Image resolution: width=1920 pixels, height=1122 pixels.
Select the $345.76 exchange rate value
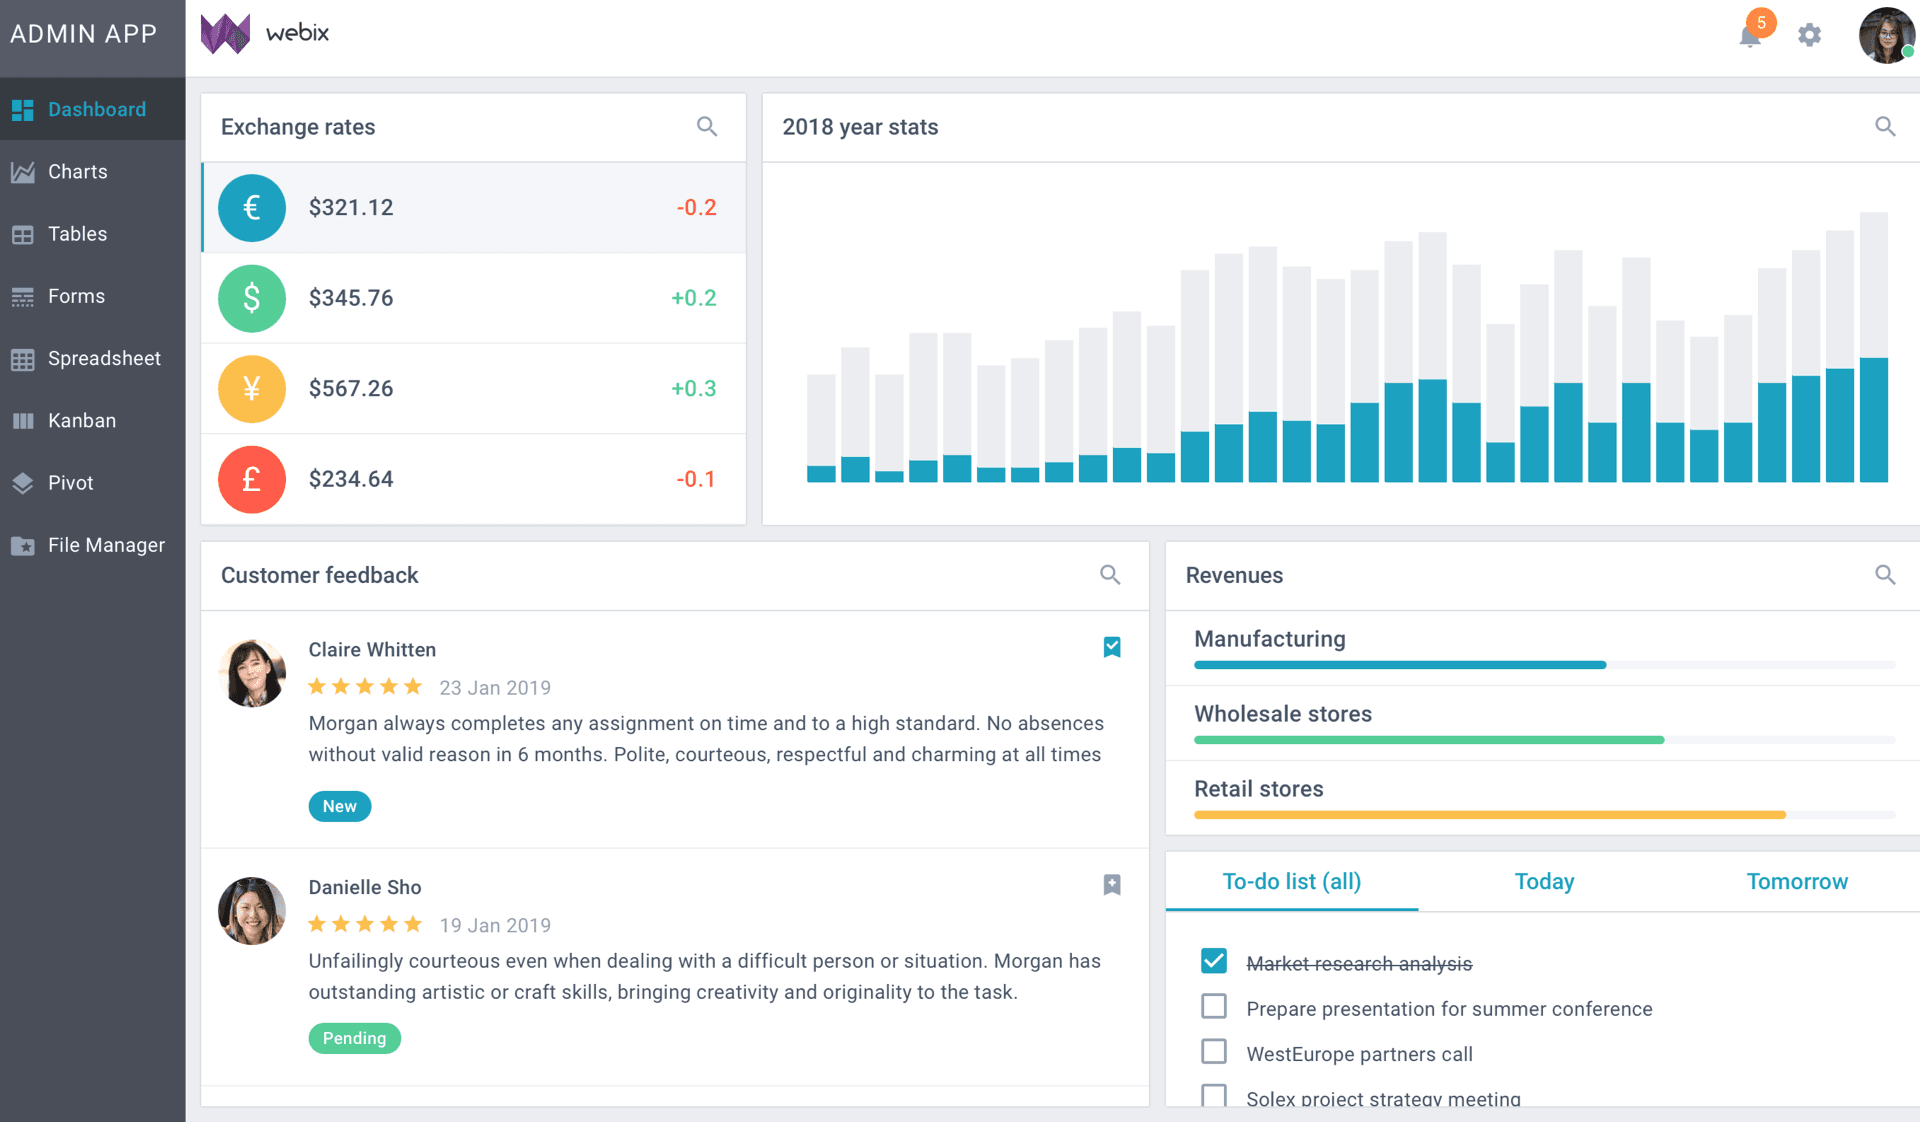click(351, 298)
